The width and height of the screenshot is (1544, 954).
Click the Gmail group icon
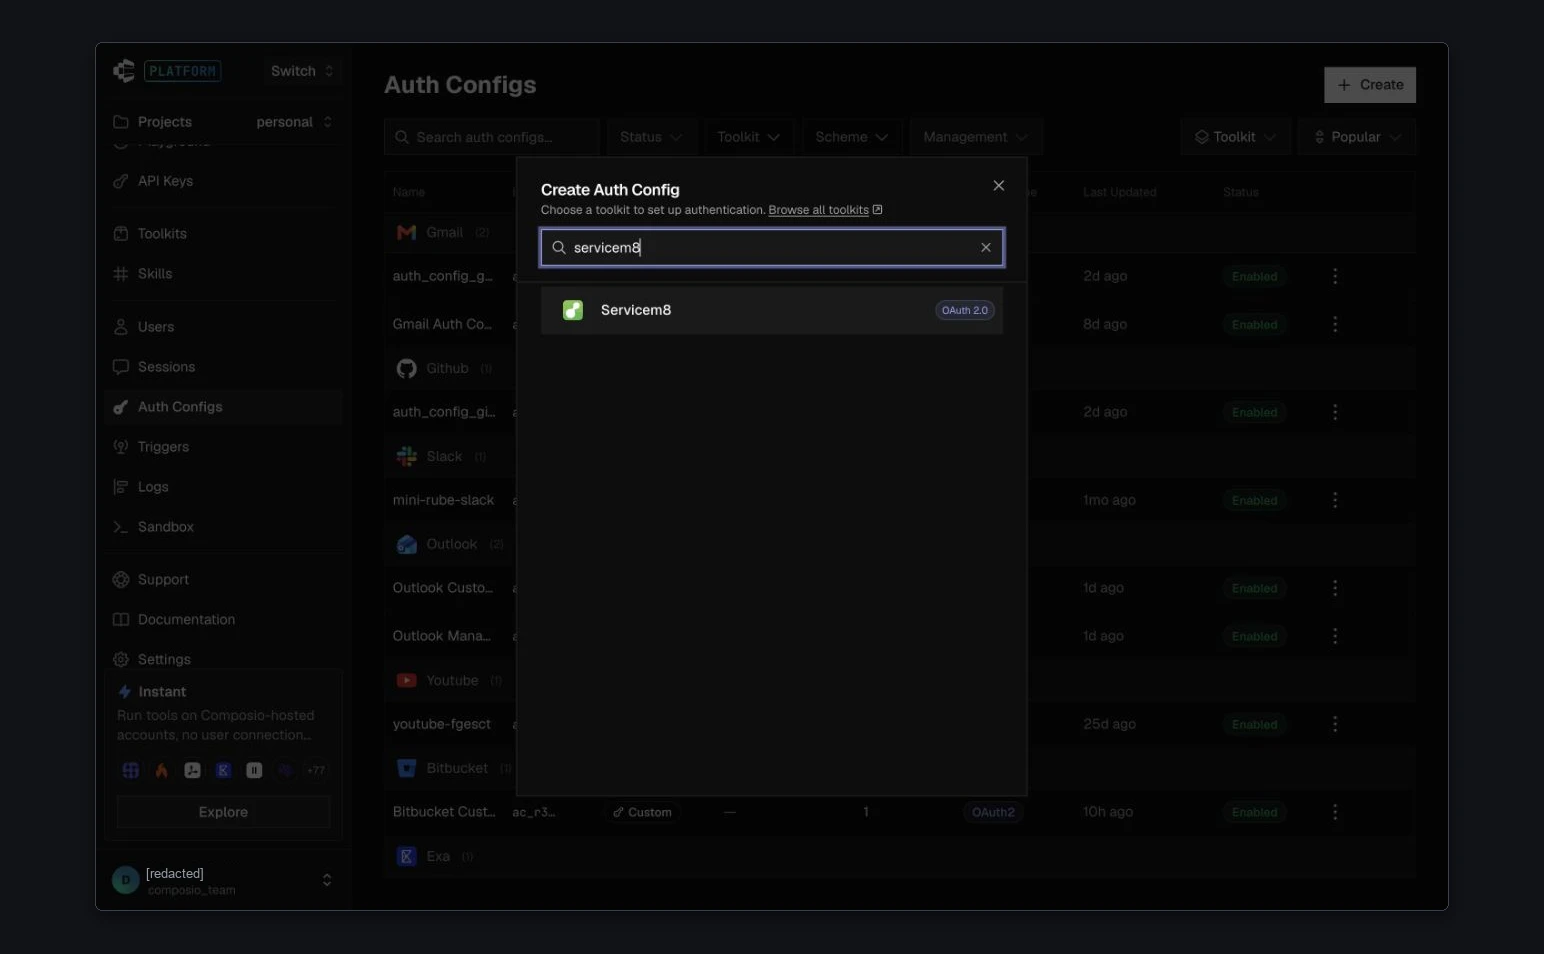coord(406,232)
